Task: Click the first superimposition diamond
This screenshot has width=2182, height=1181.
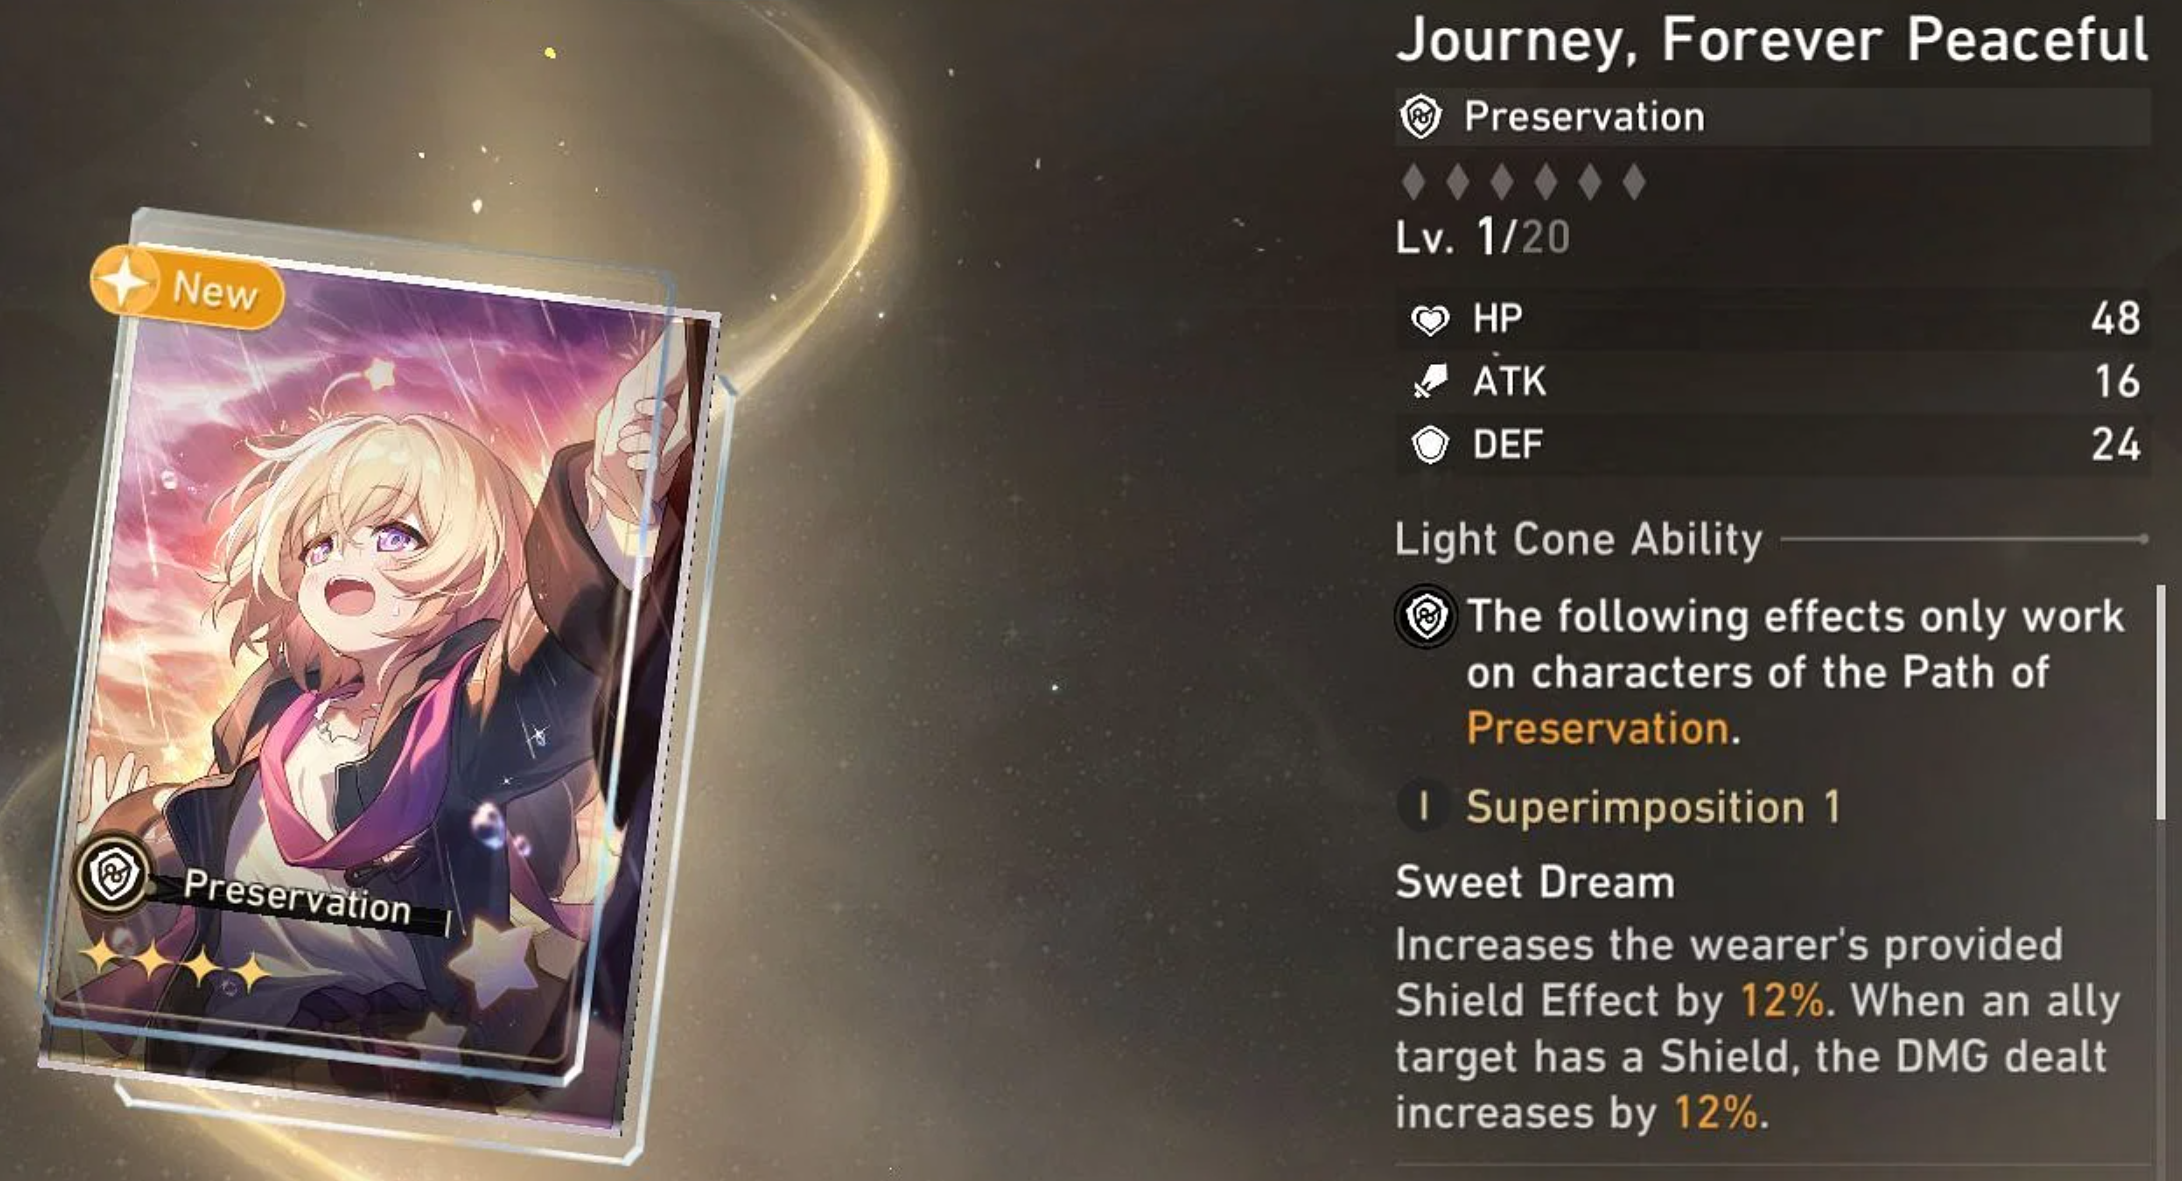Action: pyautogui.click(x=1413, y=182)
